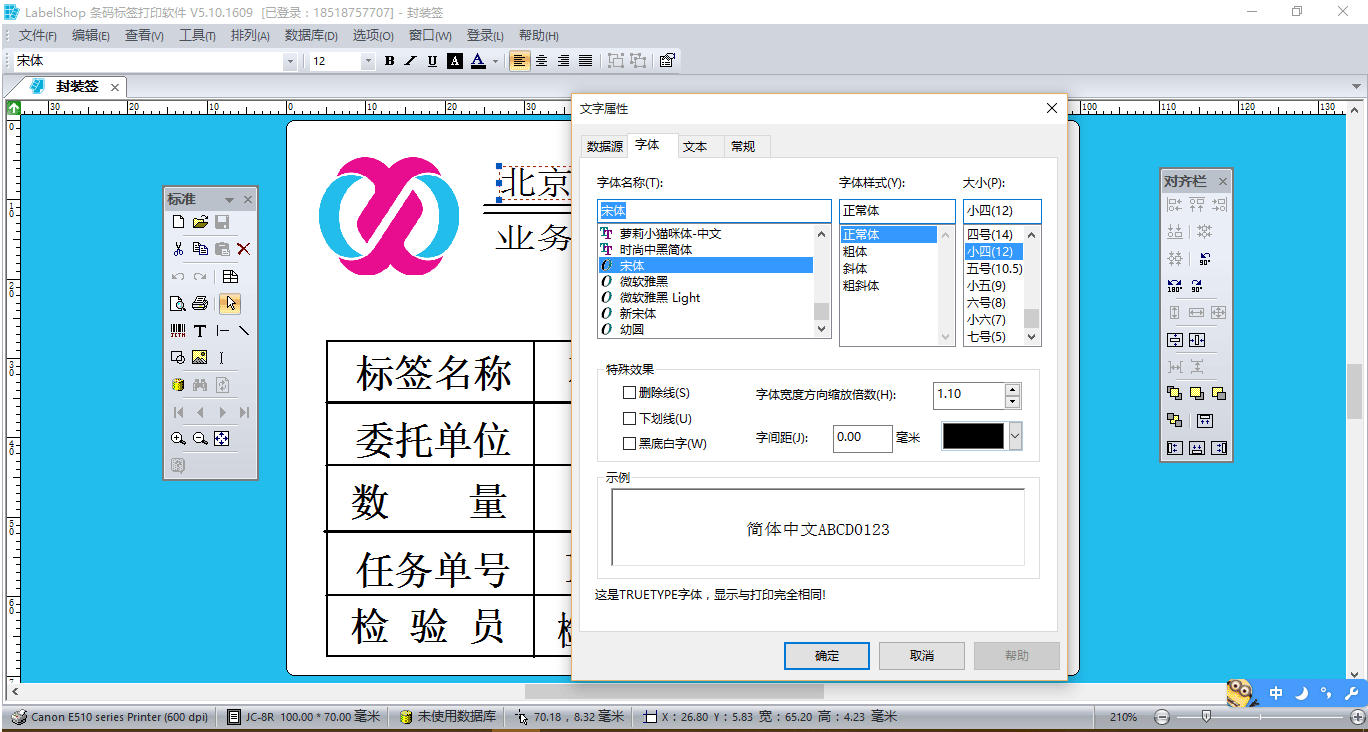Screen dimensions: 1368x732
Task: Open the dialog text color dropdown arrow
Action: [1016, 436]
